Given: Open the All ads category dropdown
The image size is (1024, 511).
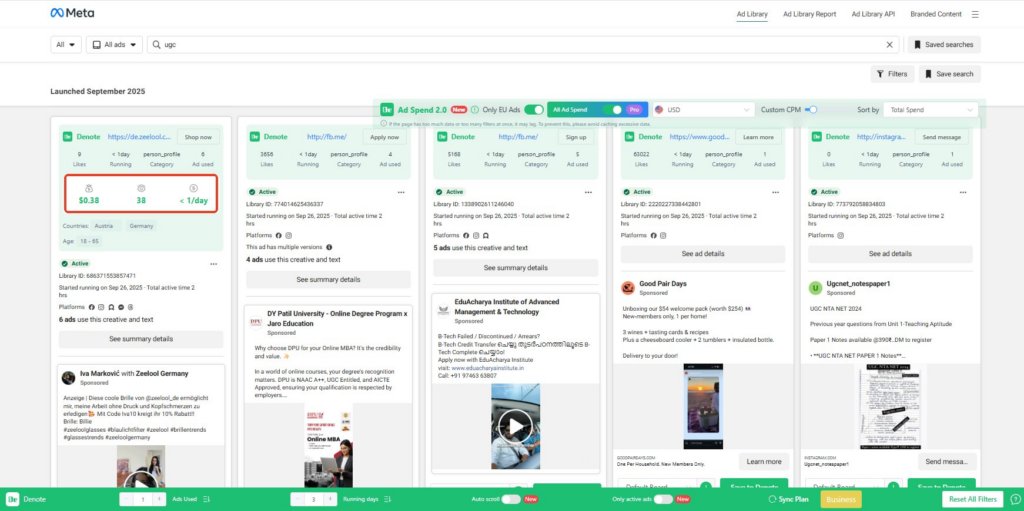Looking at the screenshot, I should pyautogui.click(x=114, y=45).
